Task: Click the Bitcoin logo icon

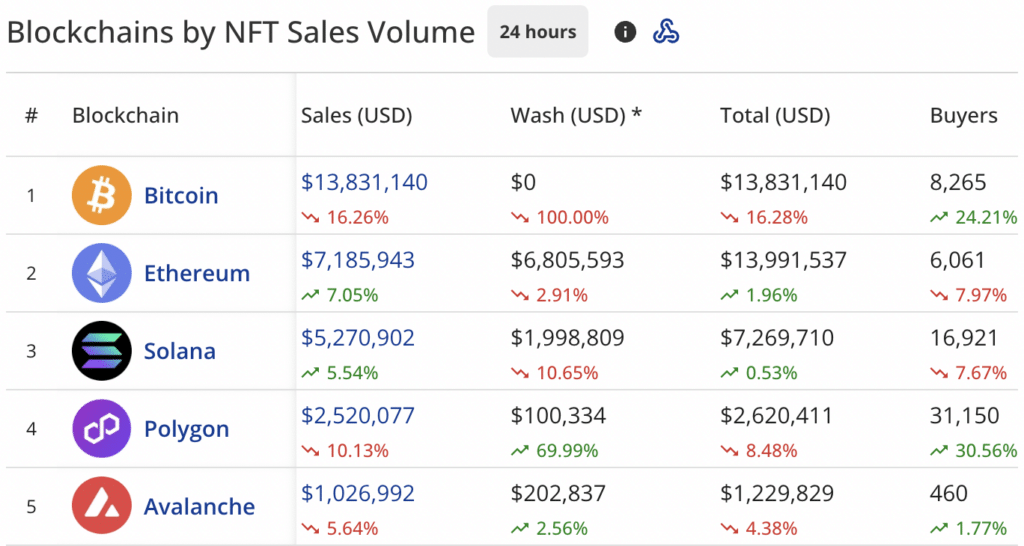Action: pyautogui.click(x=102, y=195)
